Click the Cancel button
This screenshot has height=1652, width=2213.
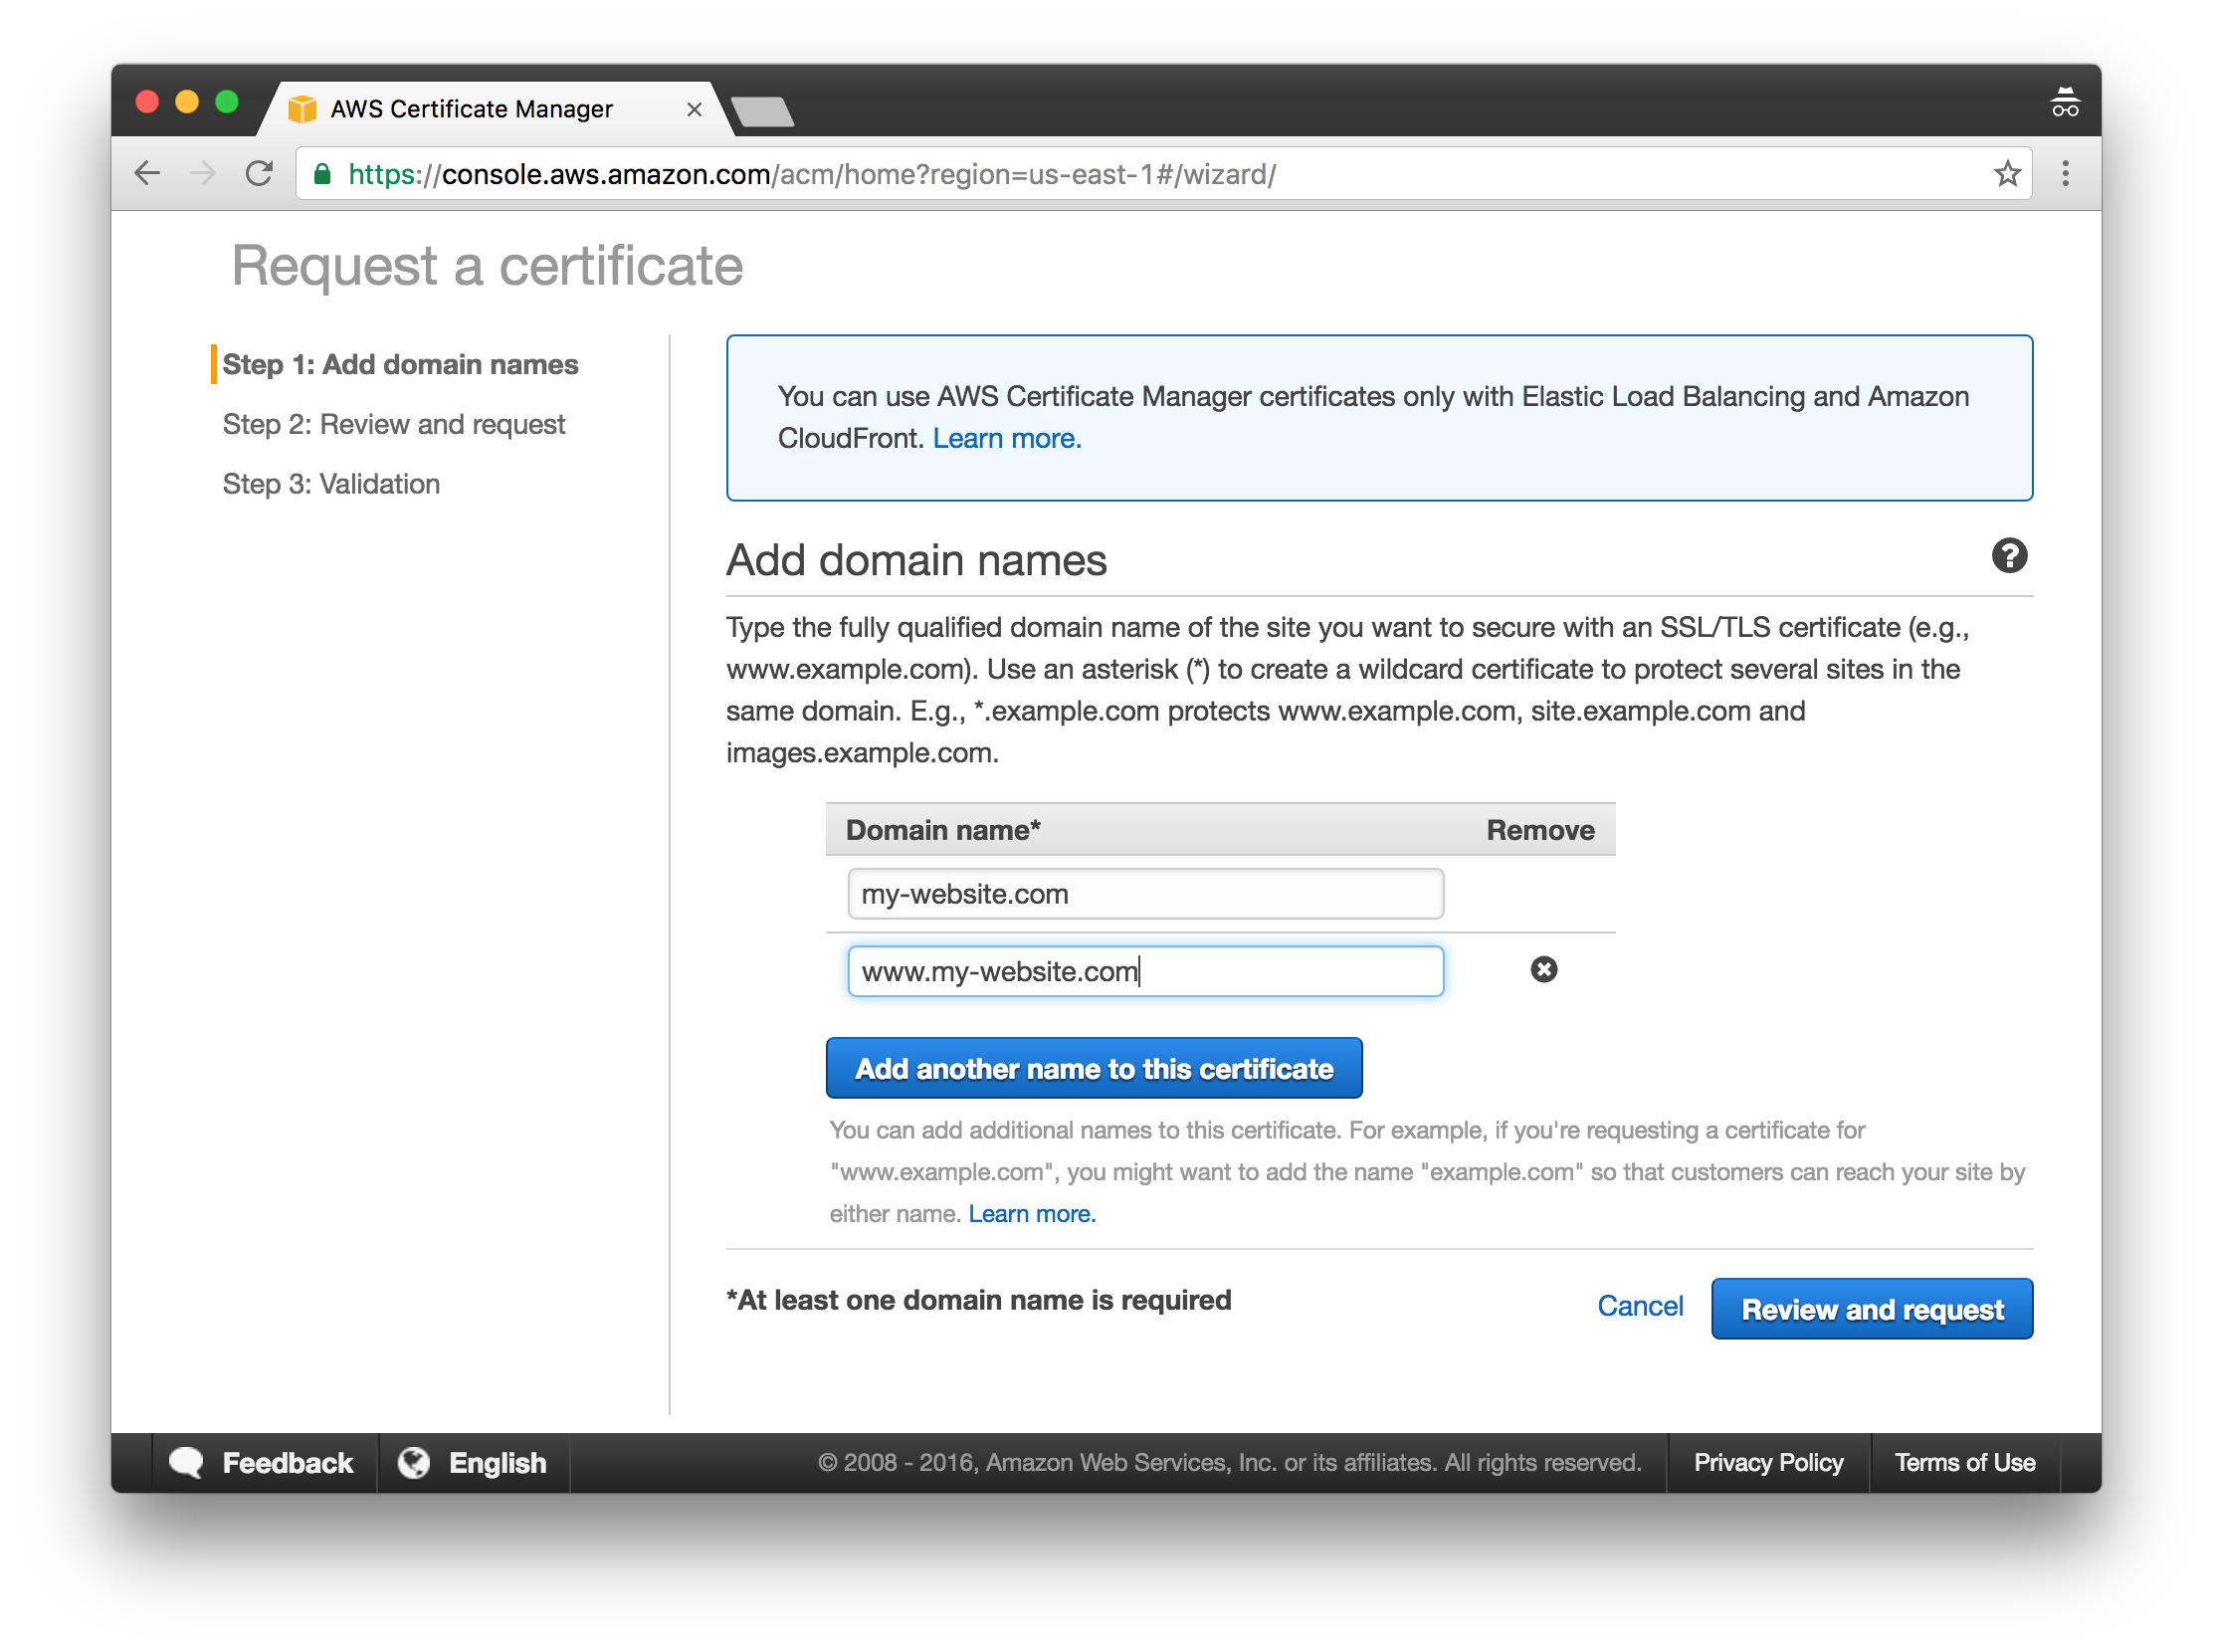tap(1639, 1309)
